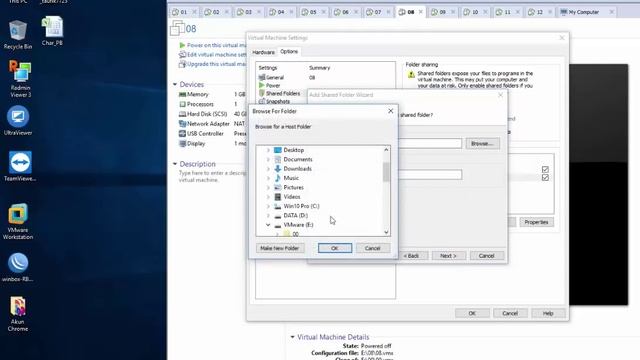The image size is (640, 360).
Task: Launch the TeamViewer desktop shortcut
Action: 20,166
